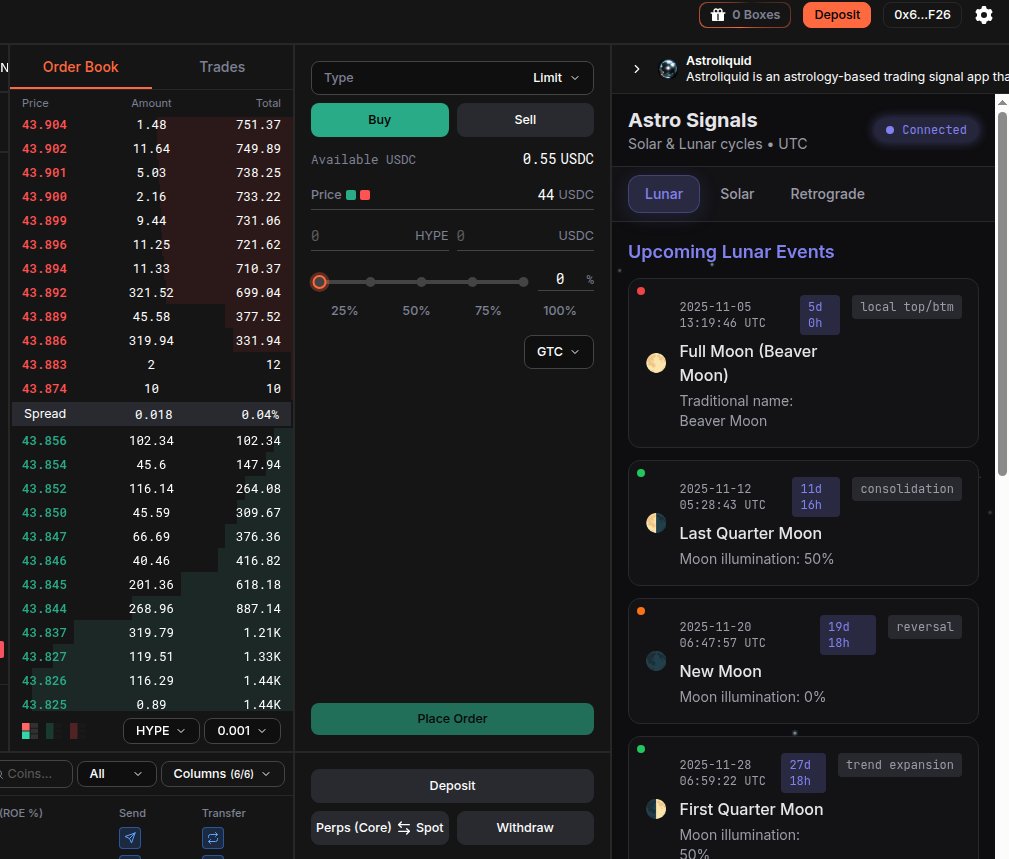This screenshot has width=1009, height=859.
Task: Show both bids and asks order book view
Action: [x=30, y=731]
